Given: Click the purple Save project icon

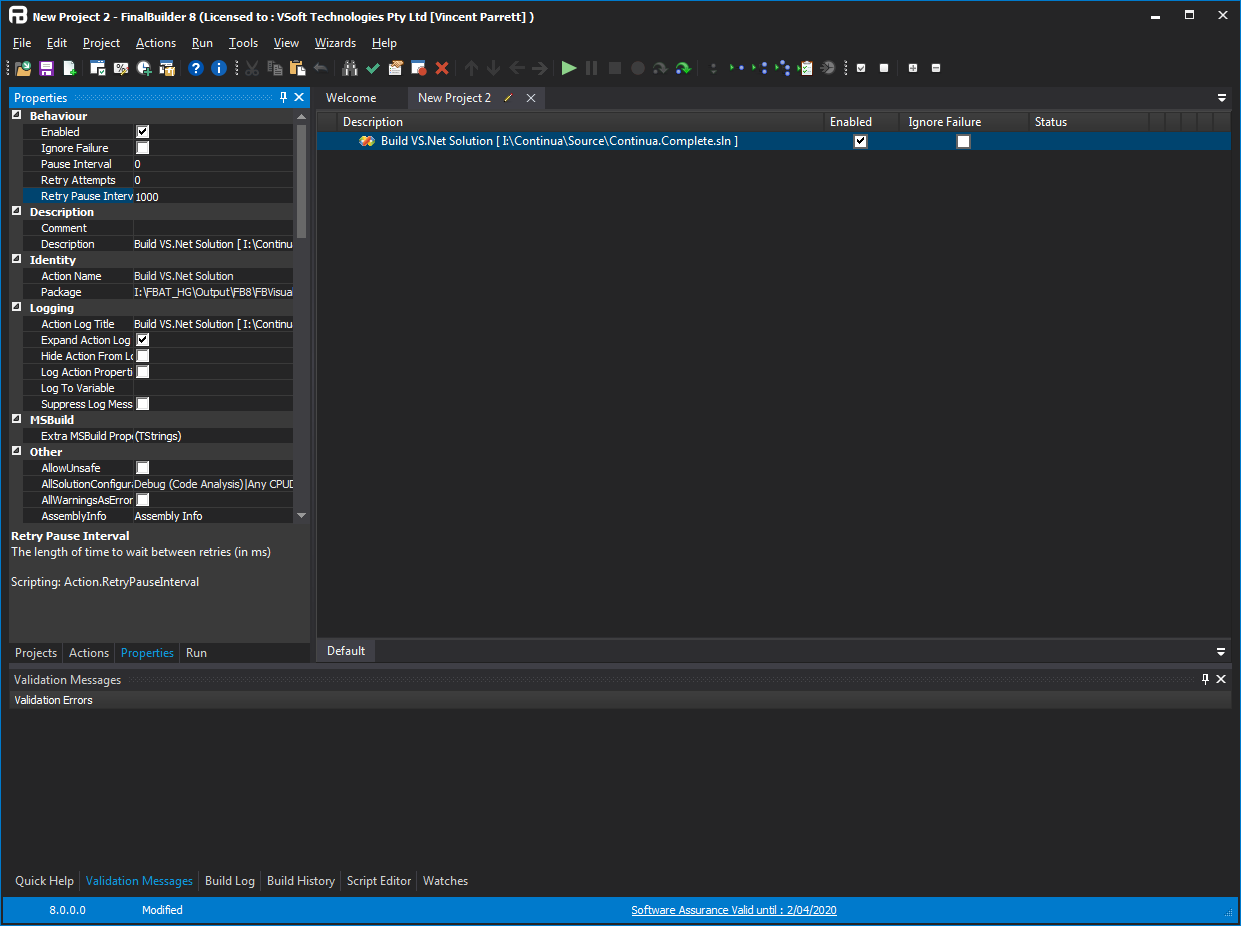Looking at the screenshot, I should 46,68.
